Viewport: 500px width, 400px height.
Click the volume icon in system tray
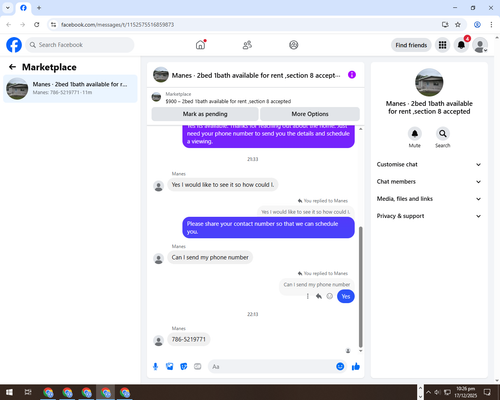437,392
